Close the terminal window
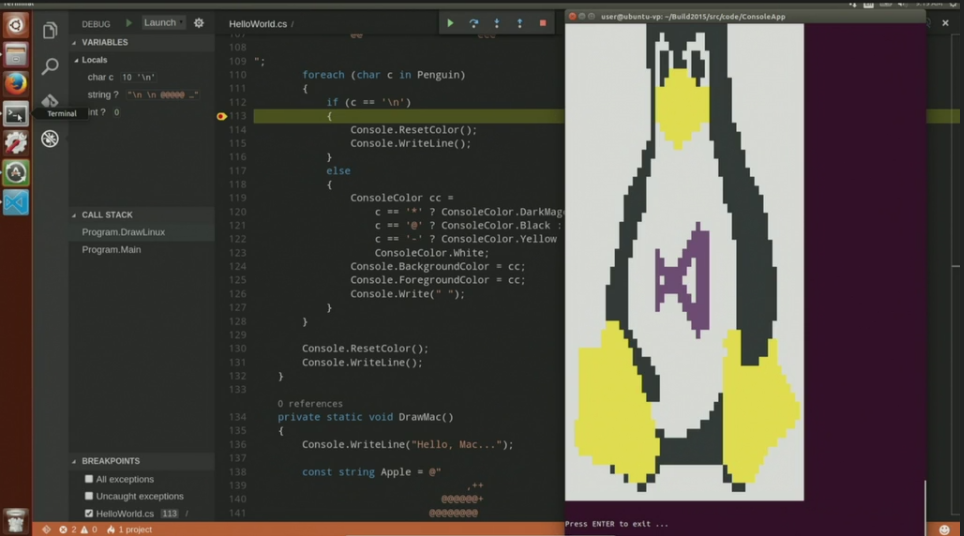Viewport: 964px width, 536px height. pyautogui.click(x=572, y=17)
